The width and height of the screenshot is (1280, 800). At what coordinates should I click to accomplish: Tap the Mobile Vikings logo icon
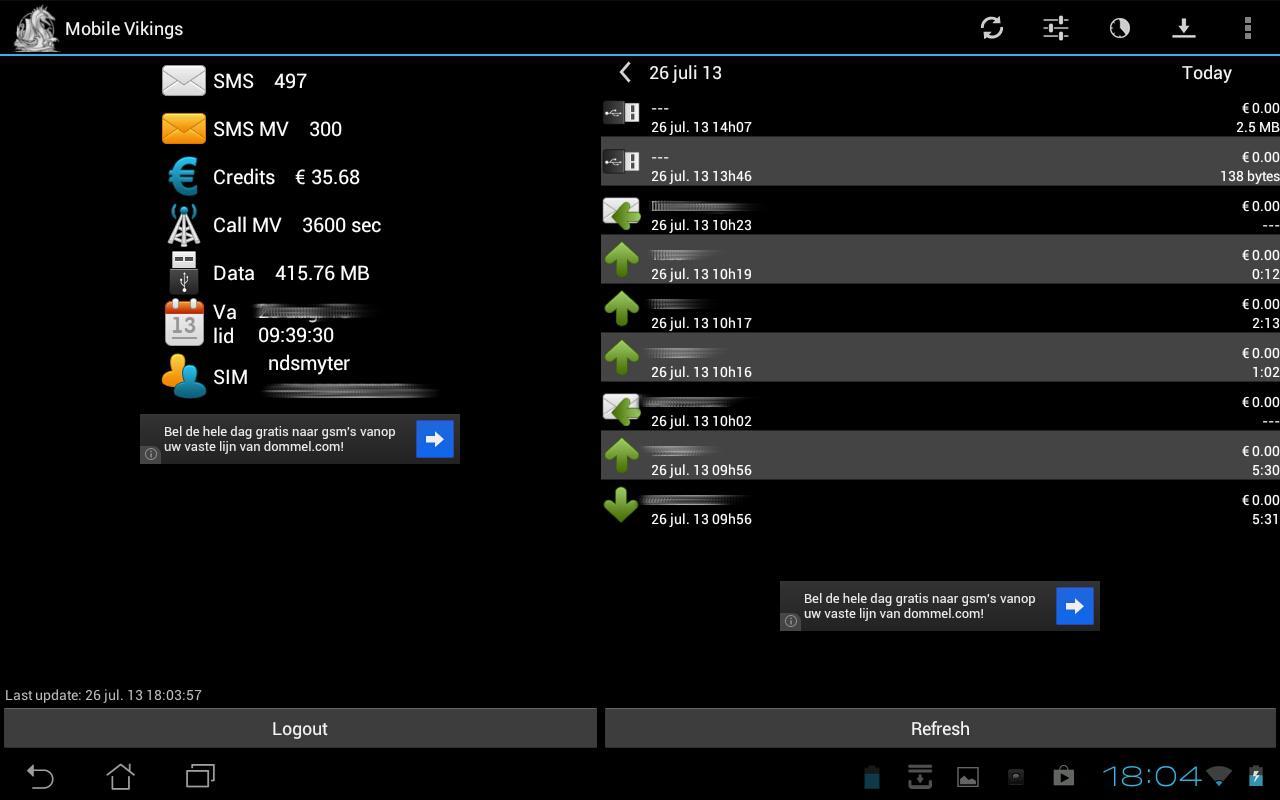[35, 28]
